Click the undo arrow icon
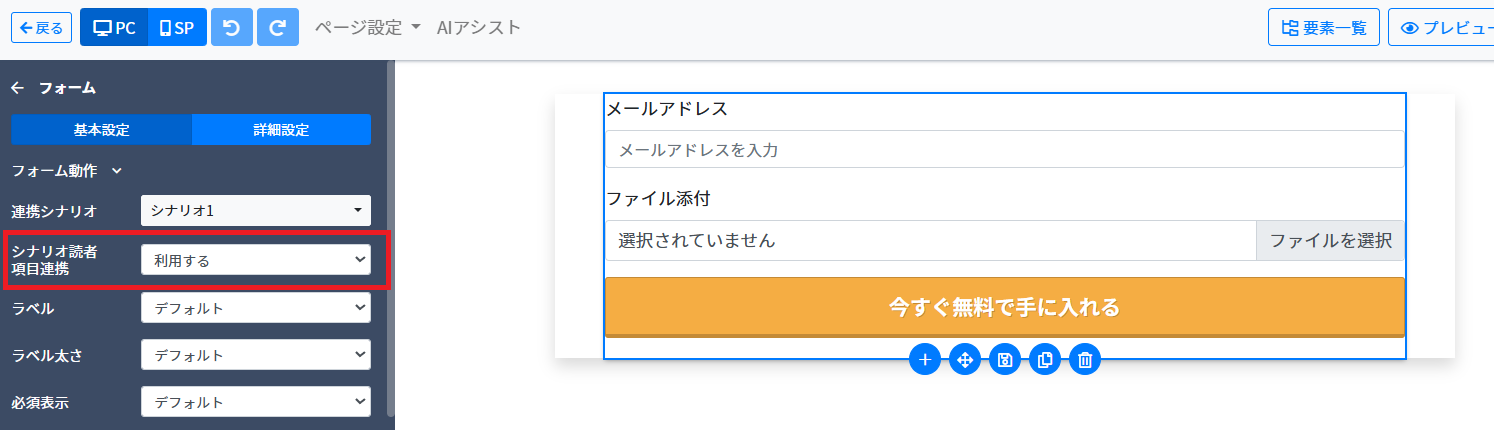Screen dimensions: 1494x430 click(231, 28)
